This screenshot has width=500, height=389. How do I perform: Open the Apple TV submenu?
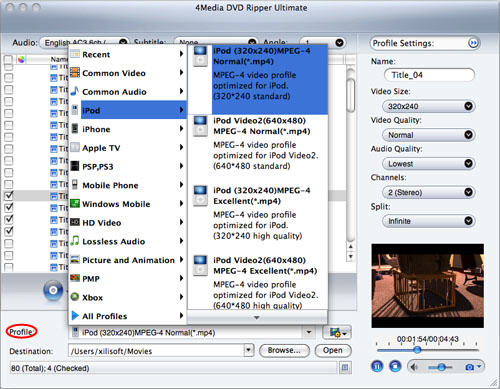128,147
